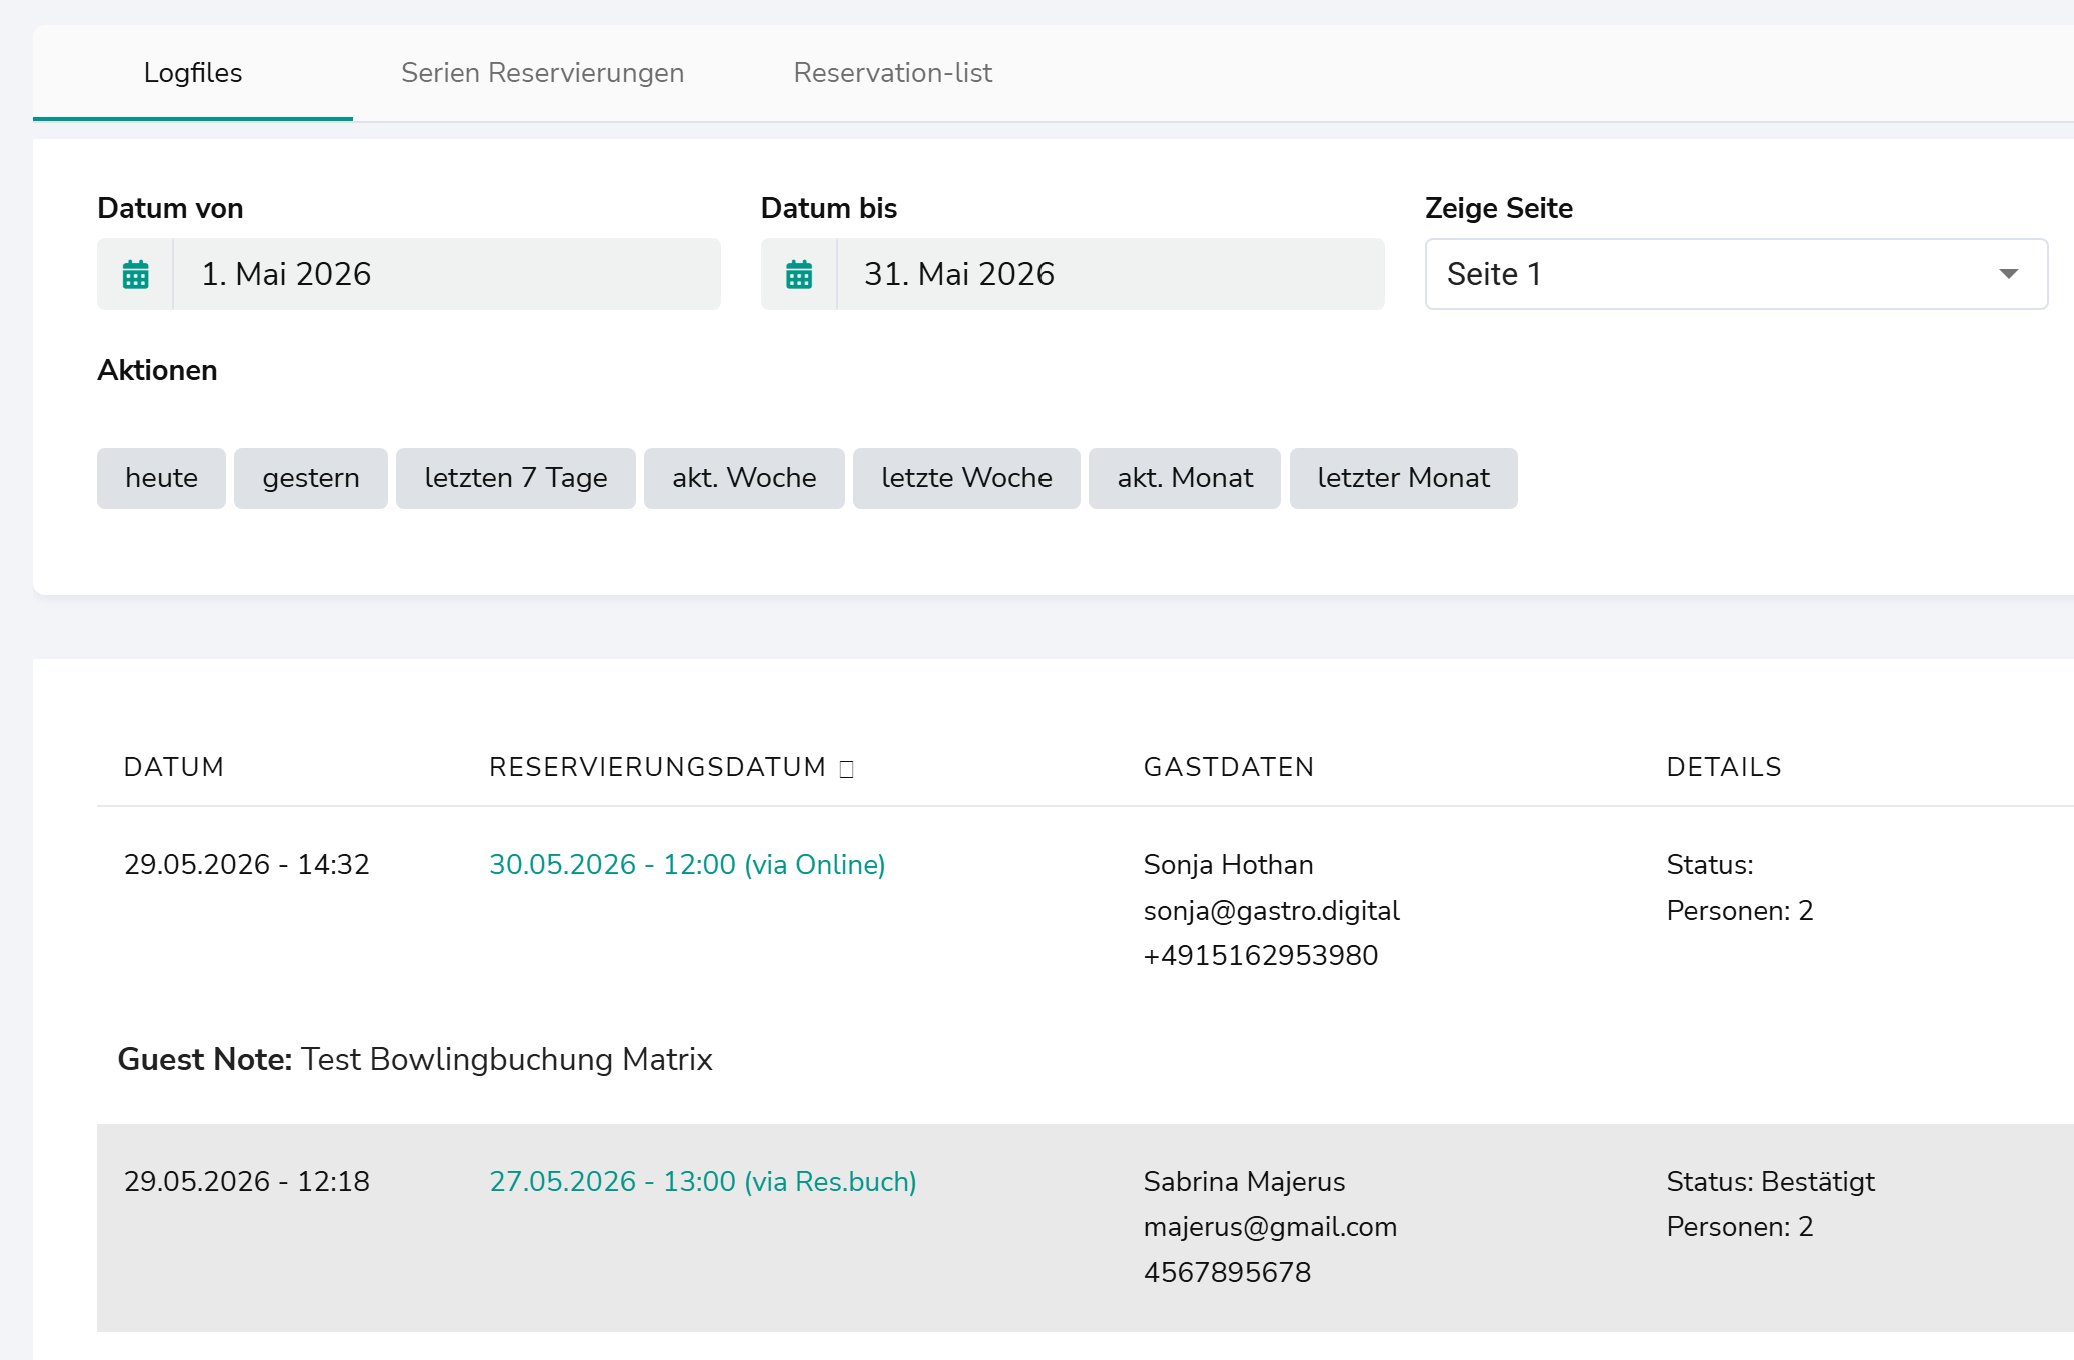Select log date 29.05.2026 - 14:32

(247, 864)
